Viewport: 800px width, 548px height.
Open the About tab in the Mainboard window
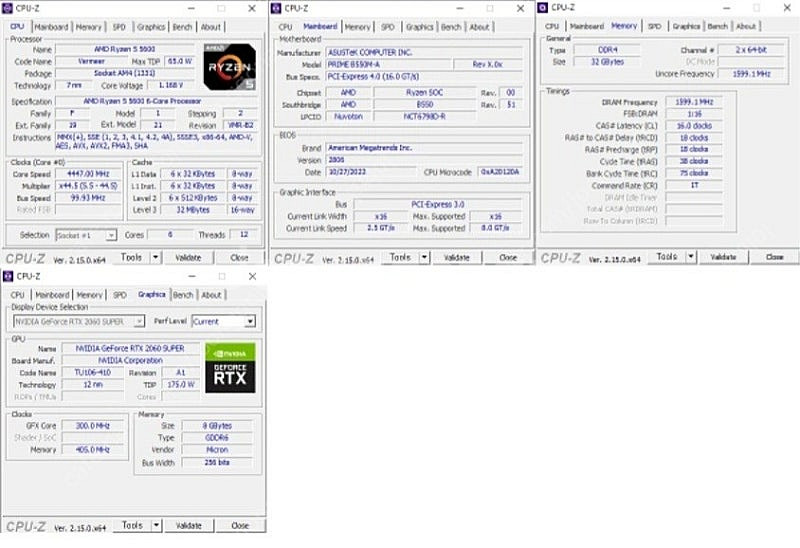click(479, 27)
